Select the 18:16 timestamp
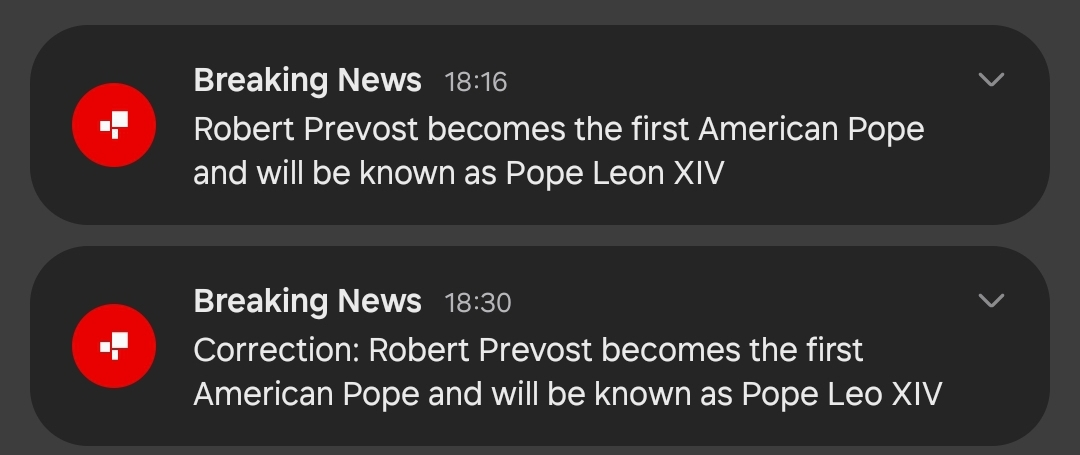The image size is (1080, 455). (x=475, y=83)
